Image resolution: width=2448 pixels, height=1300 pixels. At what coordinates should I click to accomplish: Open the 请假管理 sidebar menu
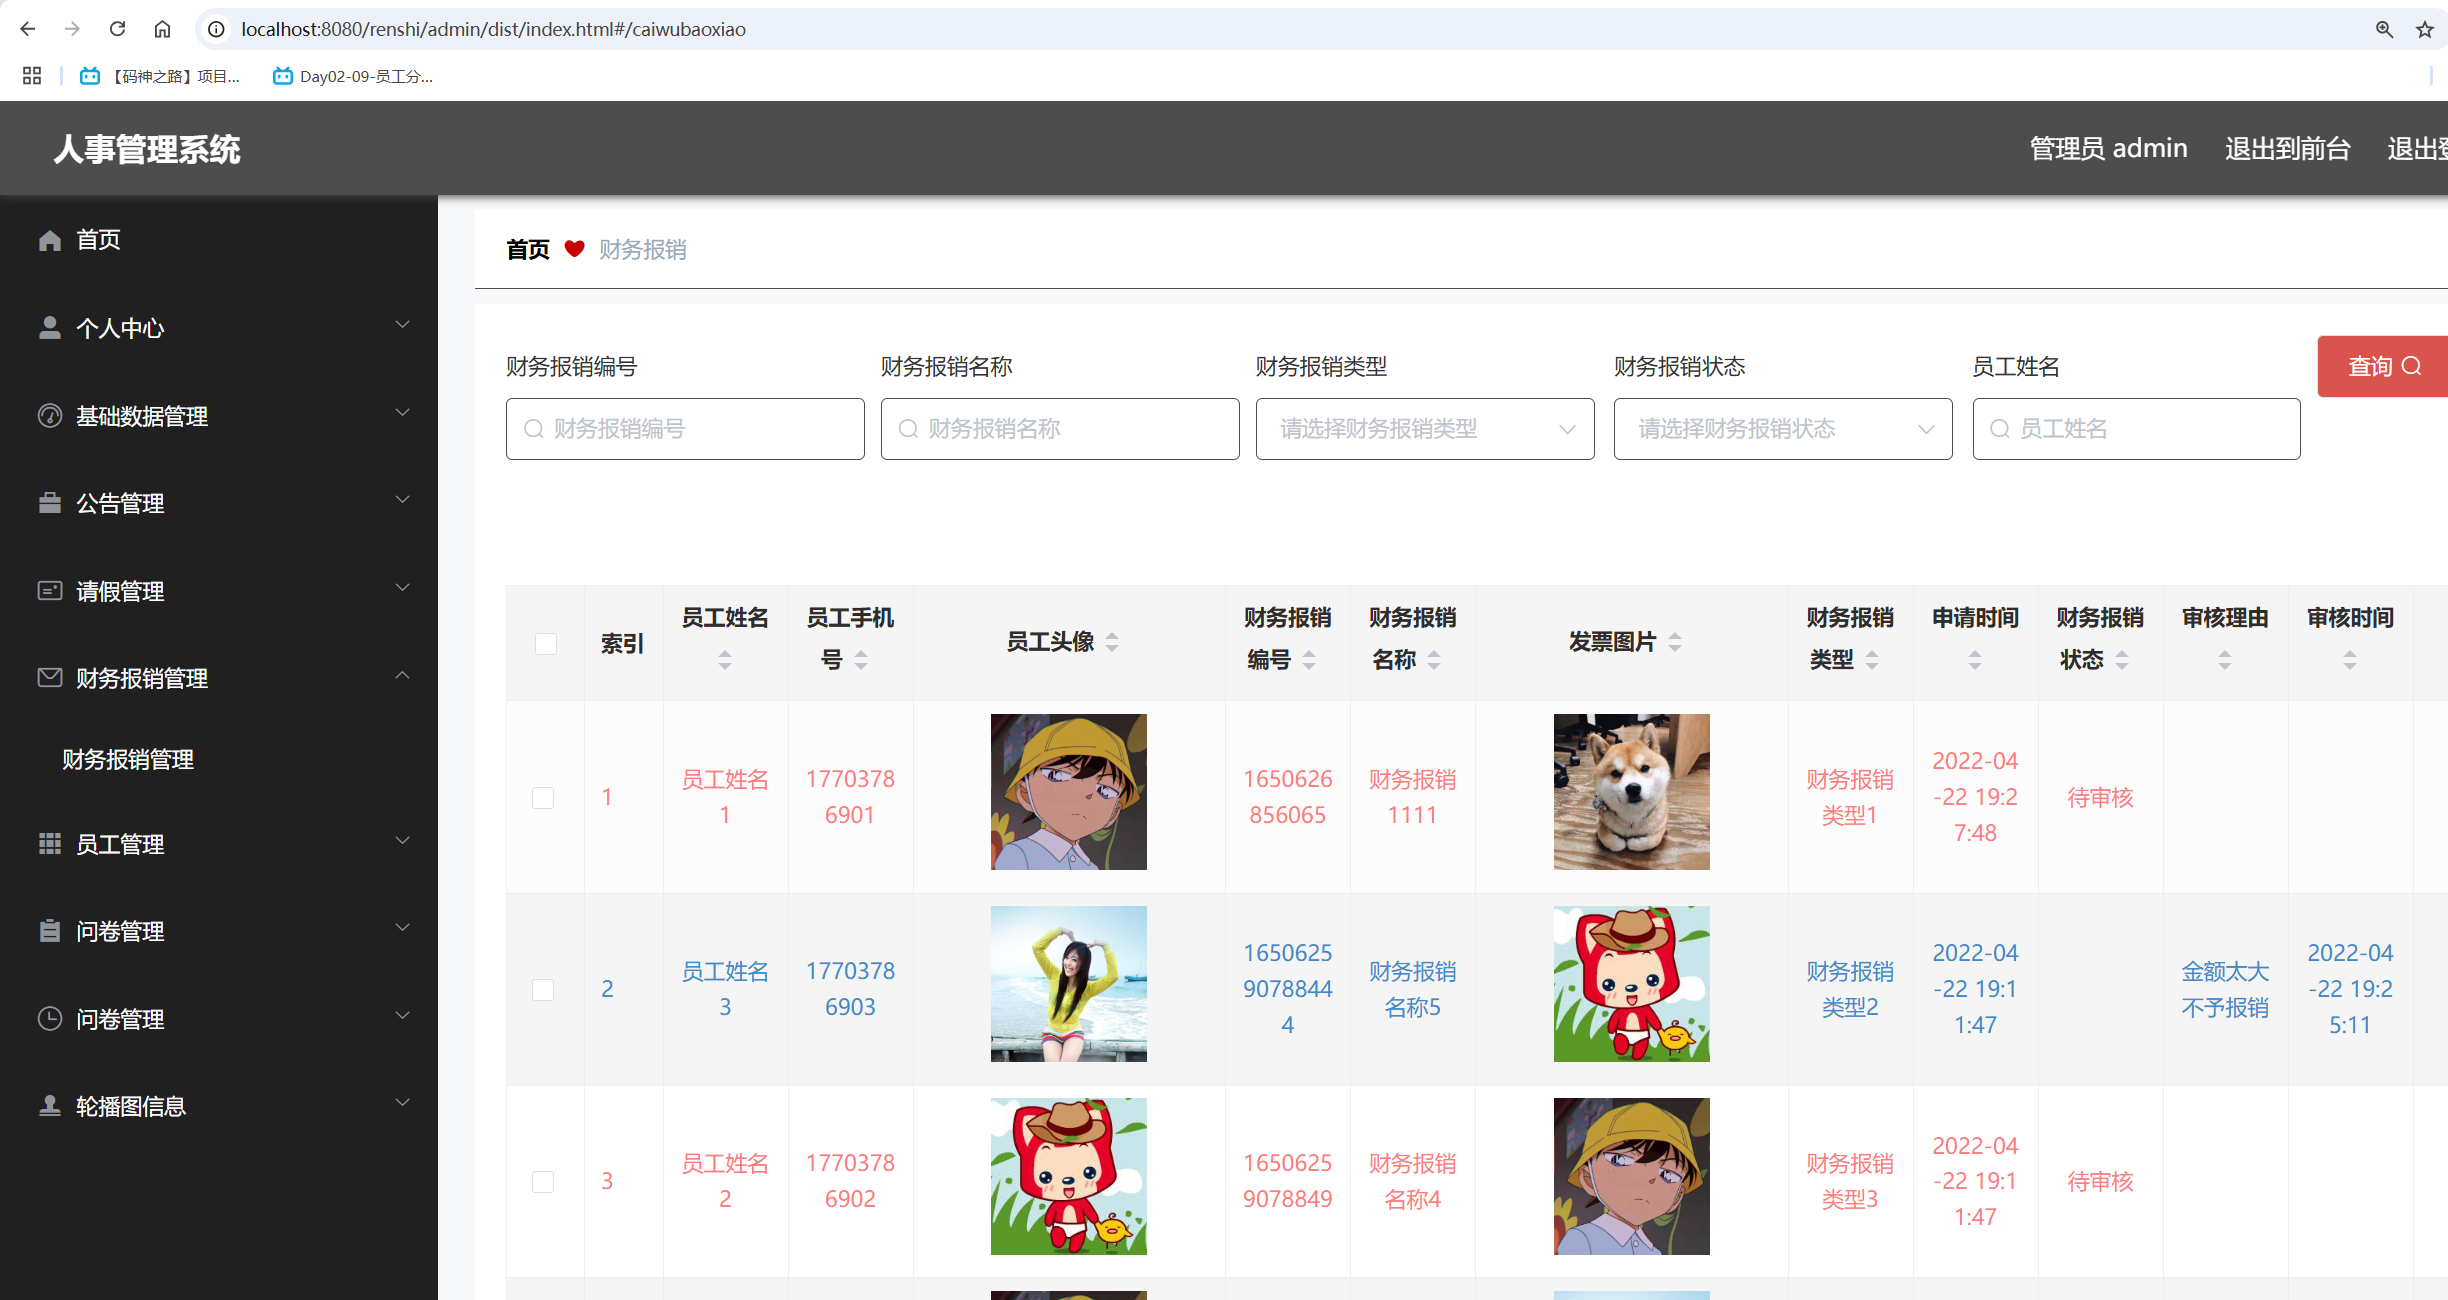tap(219, 591)
